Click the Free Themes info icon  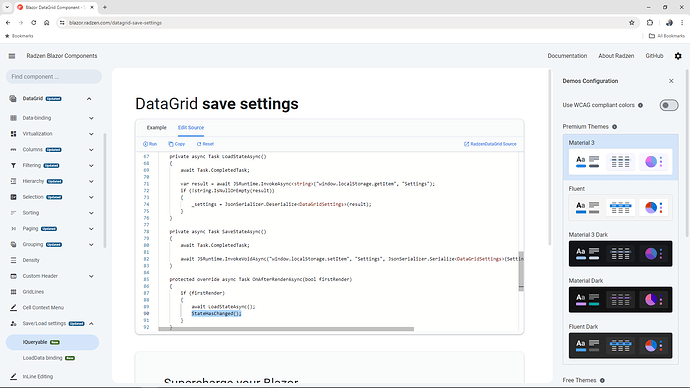tap(602, 381)
